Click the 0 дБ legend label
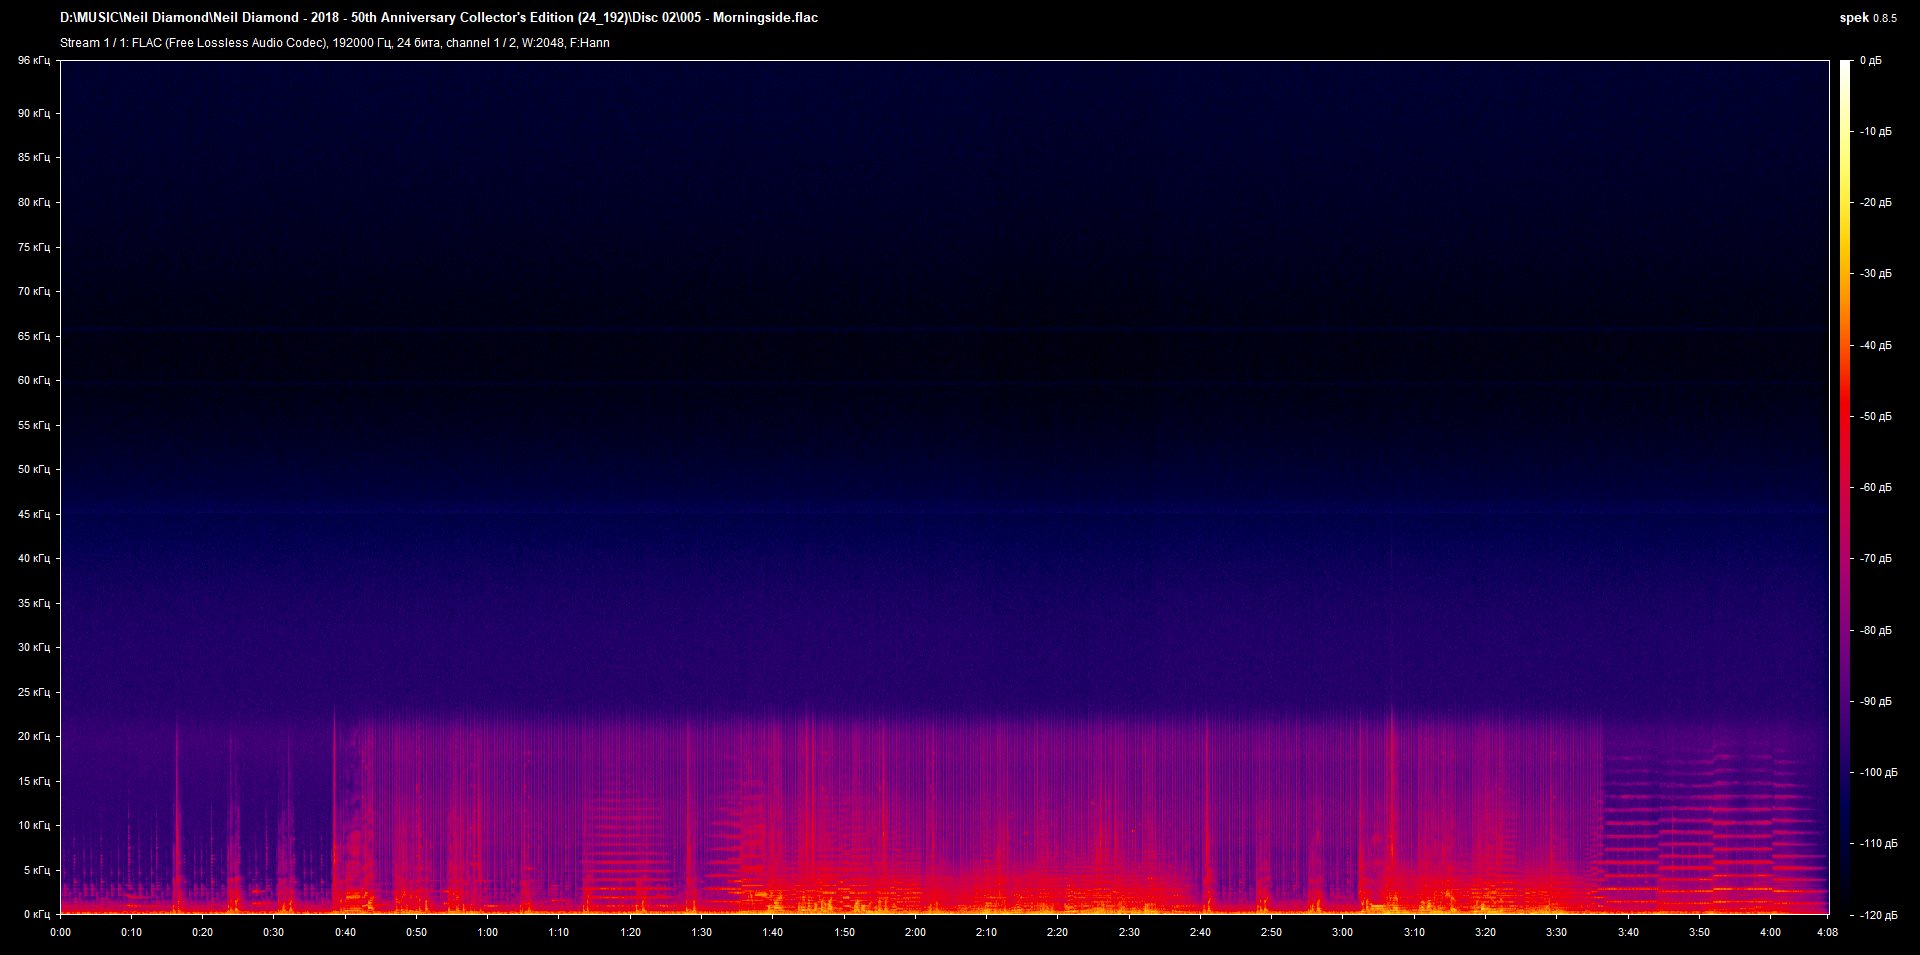The width and height of the screenshot is (1920, 955). (1873, 60)
